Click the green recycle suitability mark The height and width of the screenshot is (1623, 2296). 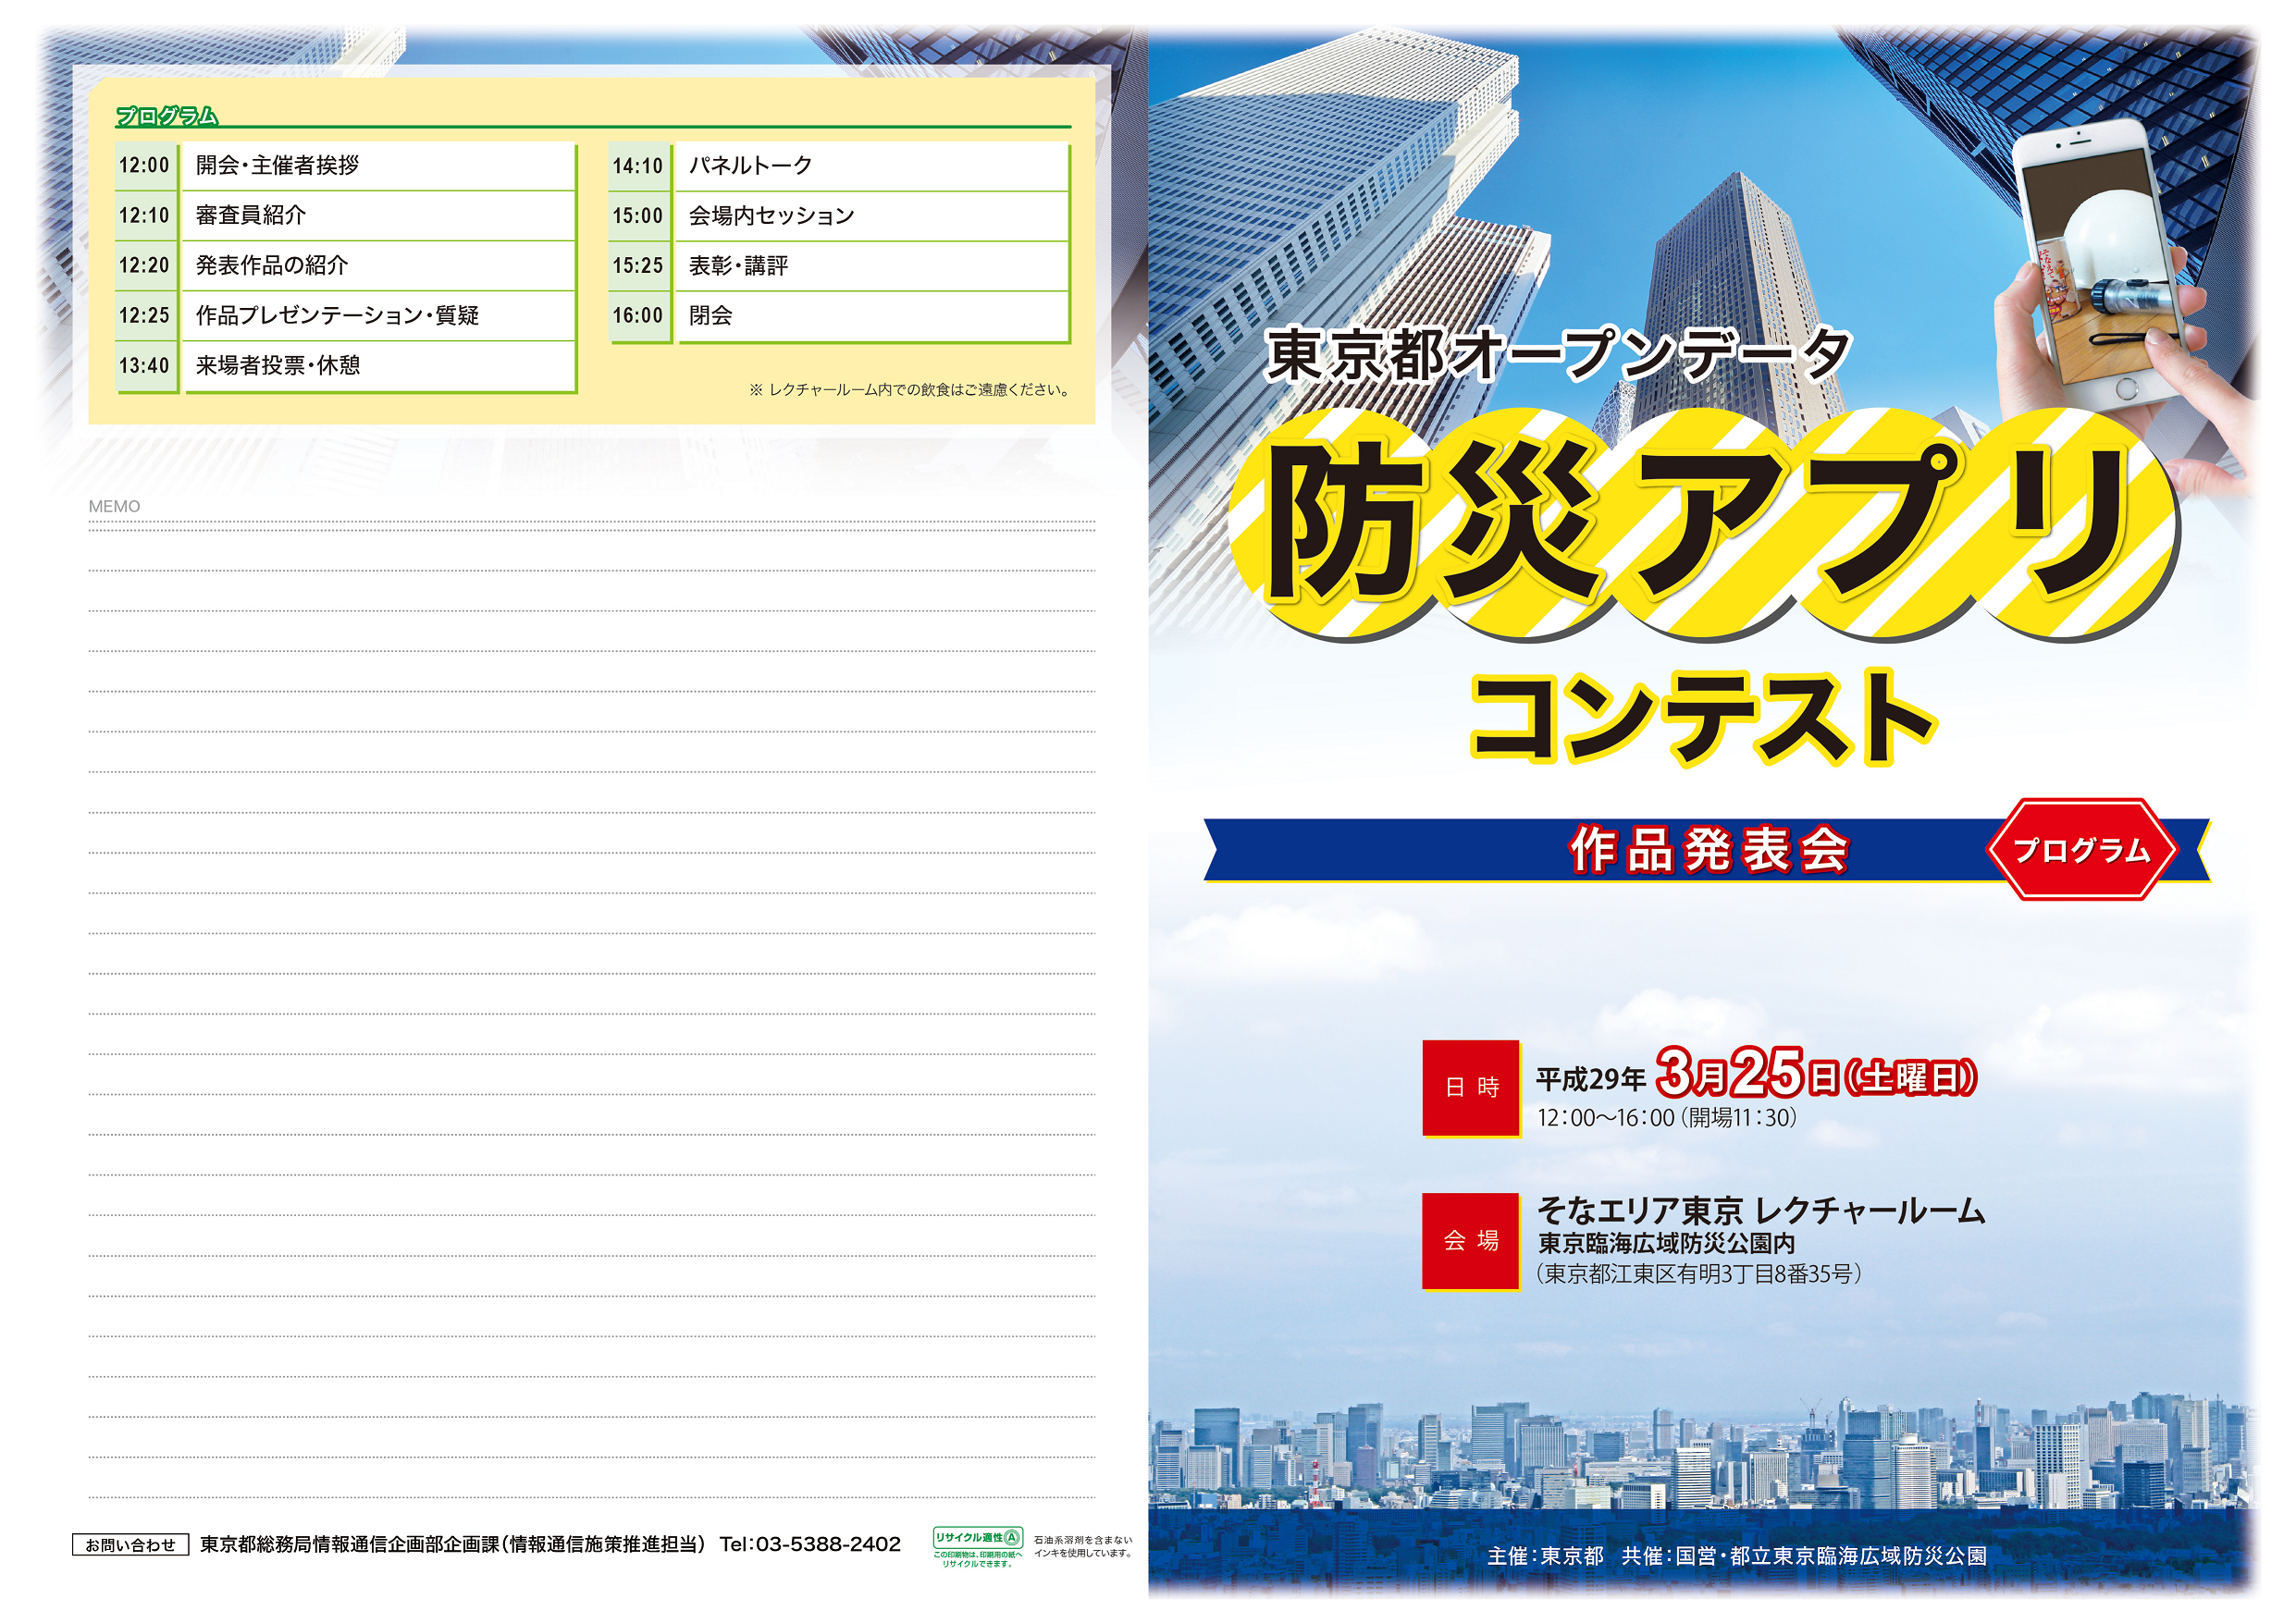(977, 1538)
